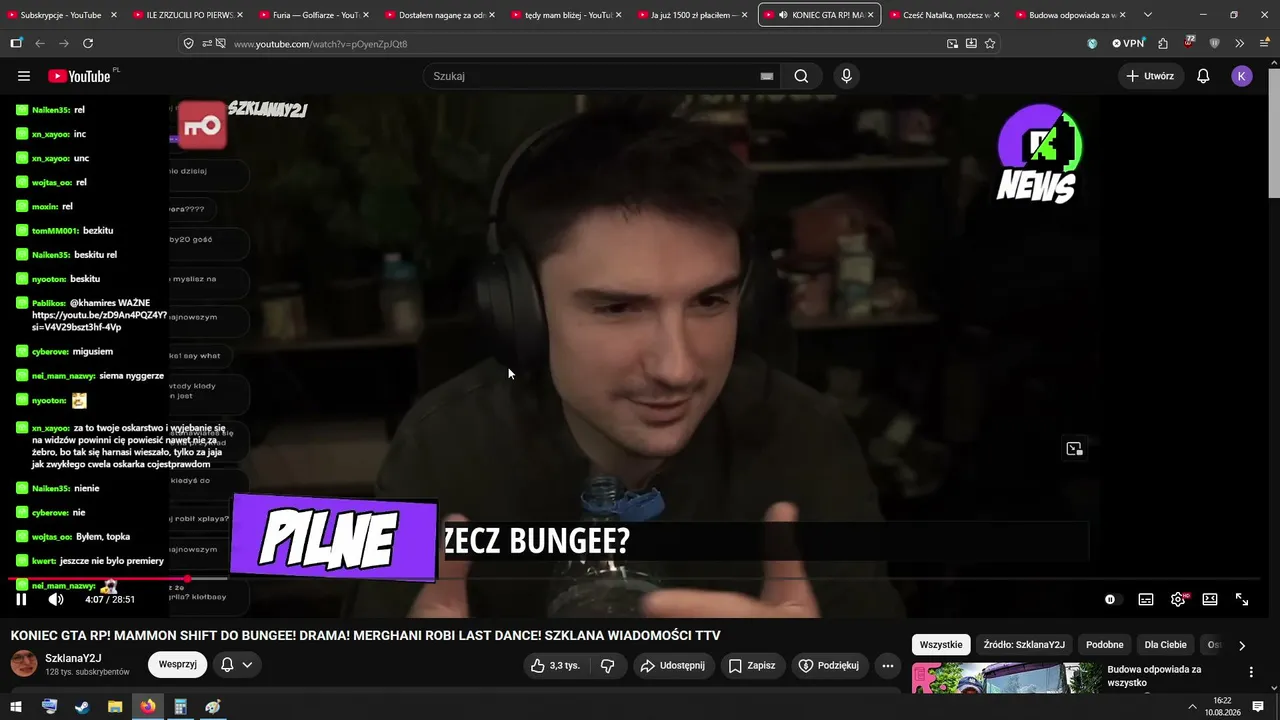Click the Wesprzyj join button

[177, 664]
